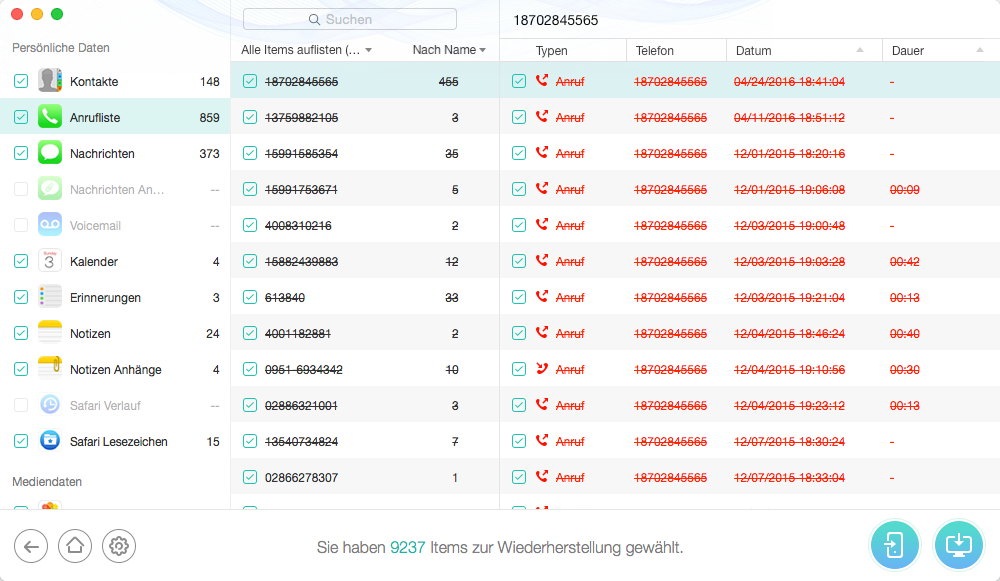
Task: Click call icon in the 12/04/2015 19:10:56 row
Action: click(541, 369)
